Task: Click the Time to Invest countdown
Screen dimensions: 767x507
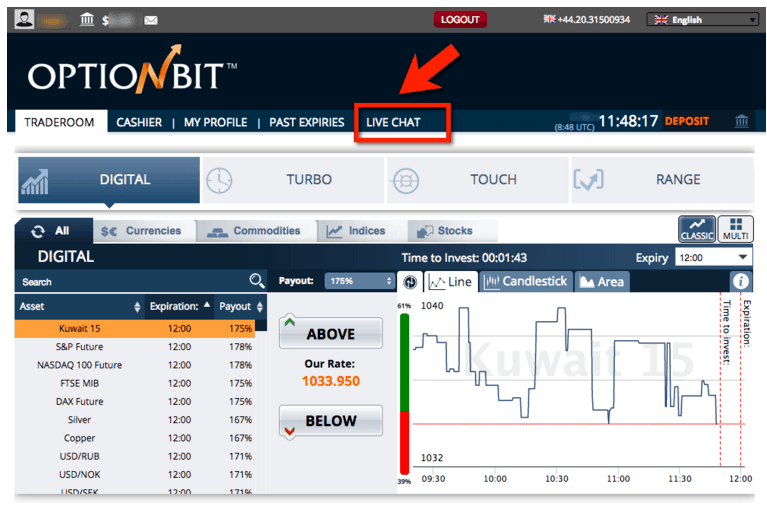Action: 464,257
